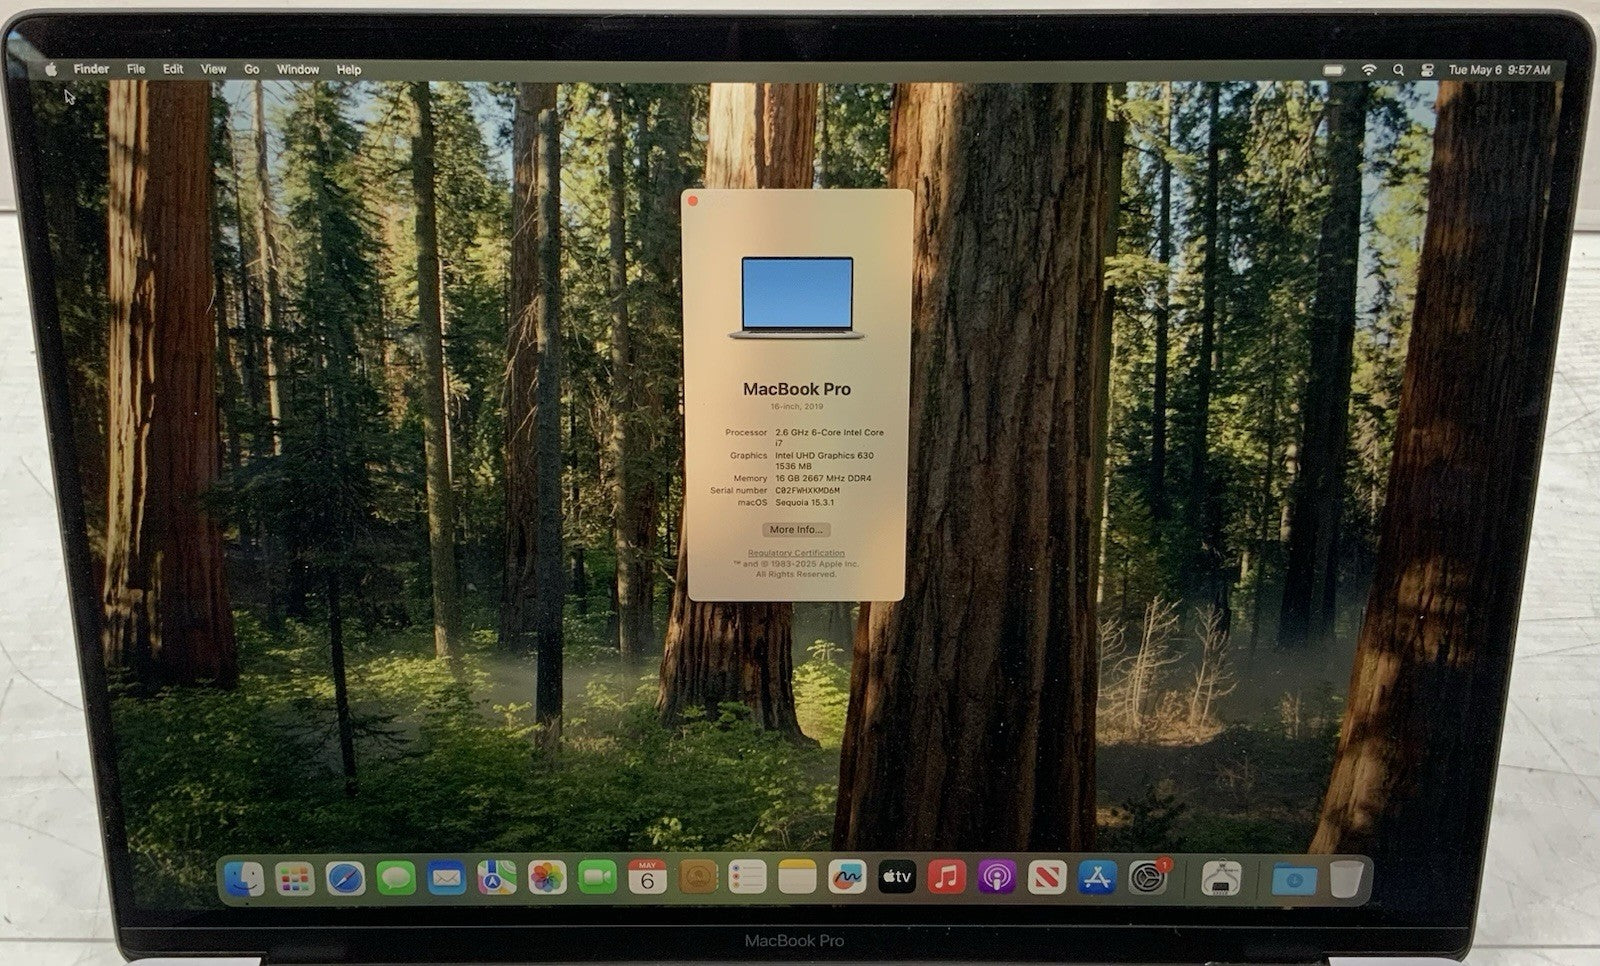Click the Tue May 6 9:57 AM clock
The image size is (1600, 966).
point(1499,70)
